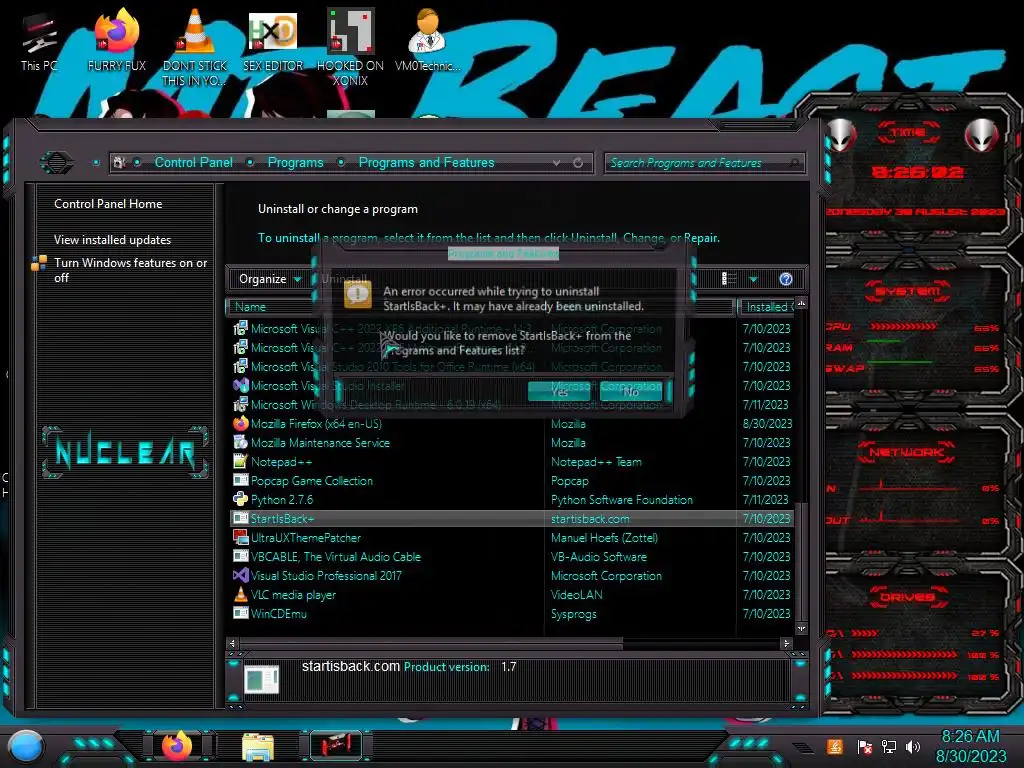This screenshot has width=1024, height=768.
Task: Click the shield icon beside Windows features
Action: 39,263
